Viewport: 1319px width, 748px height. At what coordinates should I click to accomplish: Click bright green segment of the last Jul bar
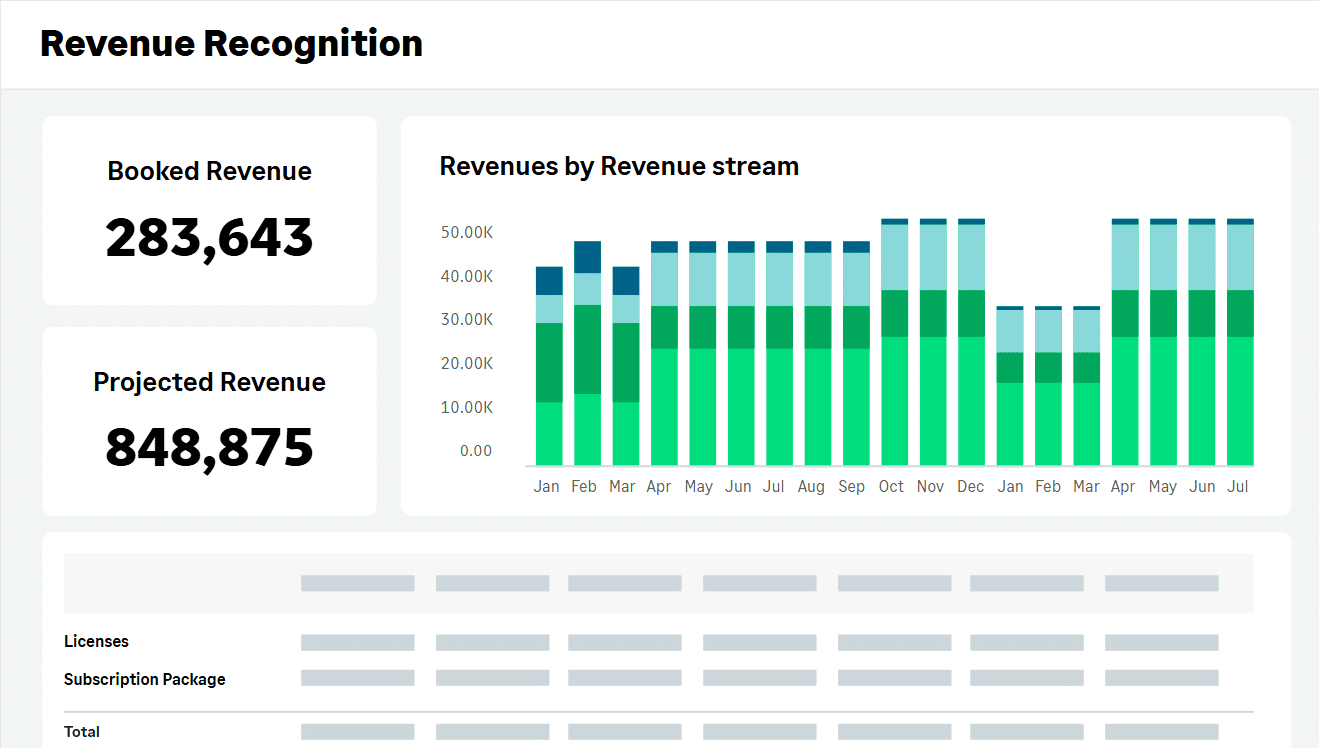[1240, 400]
